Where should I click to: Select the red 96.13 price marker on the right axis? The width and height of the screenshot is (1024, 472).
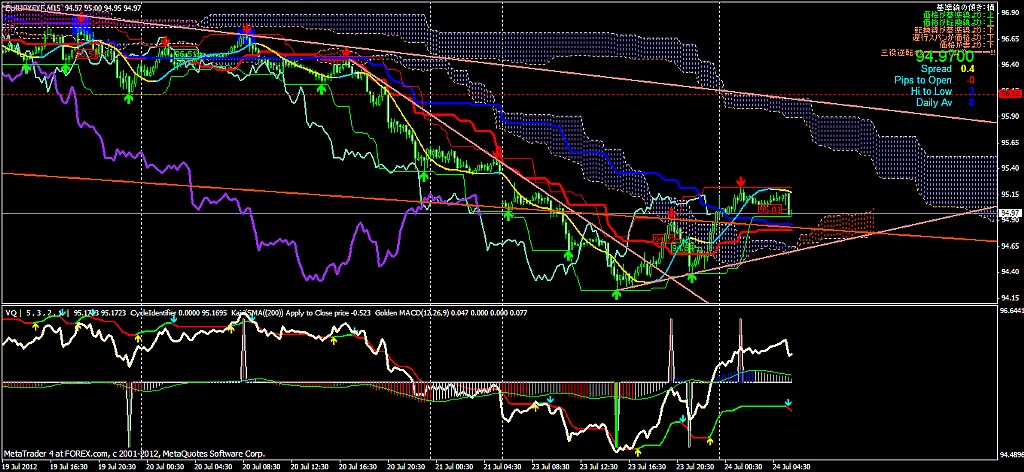click(1010, 91)
